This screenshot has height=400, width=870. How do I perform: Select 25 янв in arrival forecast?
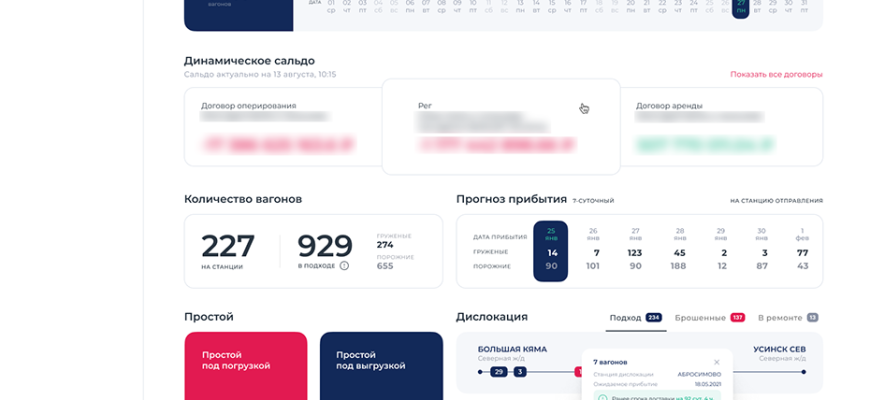551,250
